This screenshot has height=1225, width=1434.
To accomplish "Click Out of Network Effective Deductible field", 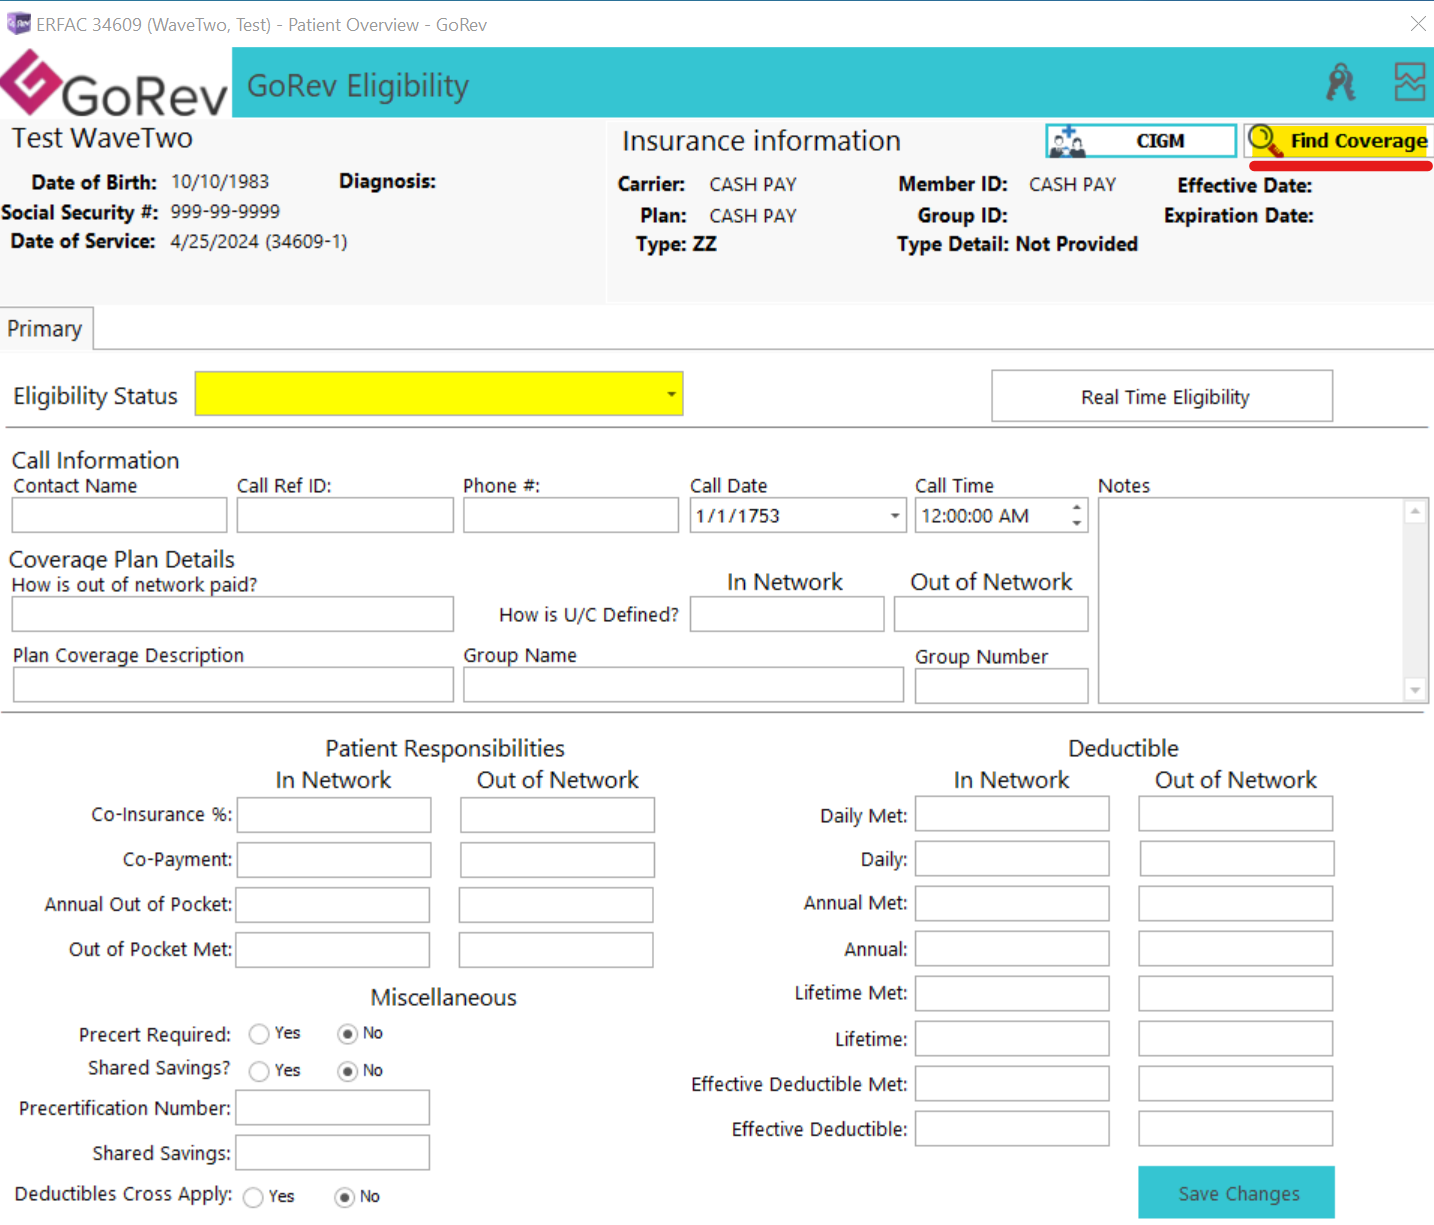I will pyautogui.click(x=1236, y=1129).
